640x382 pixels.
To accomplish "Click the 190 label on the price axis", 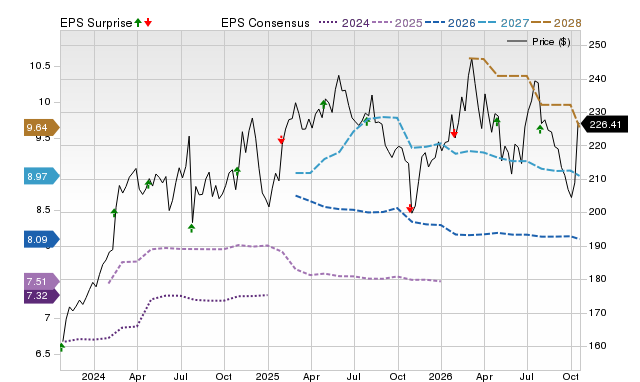I will [x=598, y=246].
